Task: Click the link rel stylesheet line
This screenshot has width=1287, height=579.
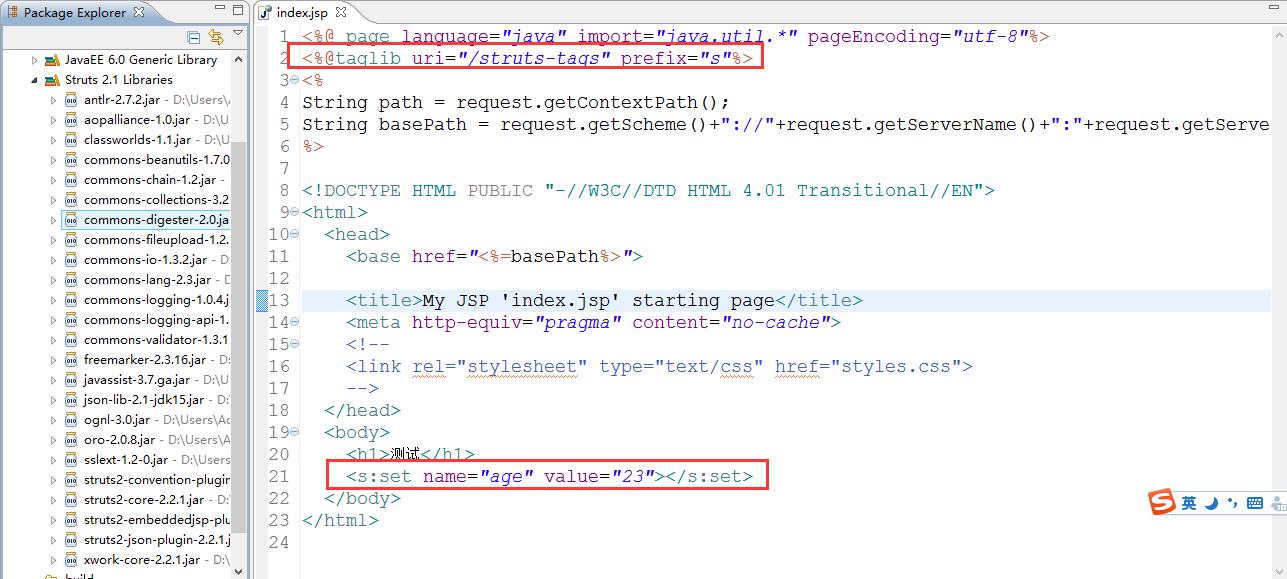Action: (x=660, y=366)
